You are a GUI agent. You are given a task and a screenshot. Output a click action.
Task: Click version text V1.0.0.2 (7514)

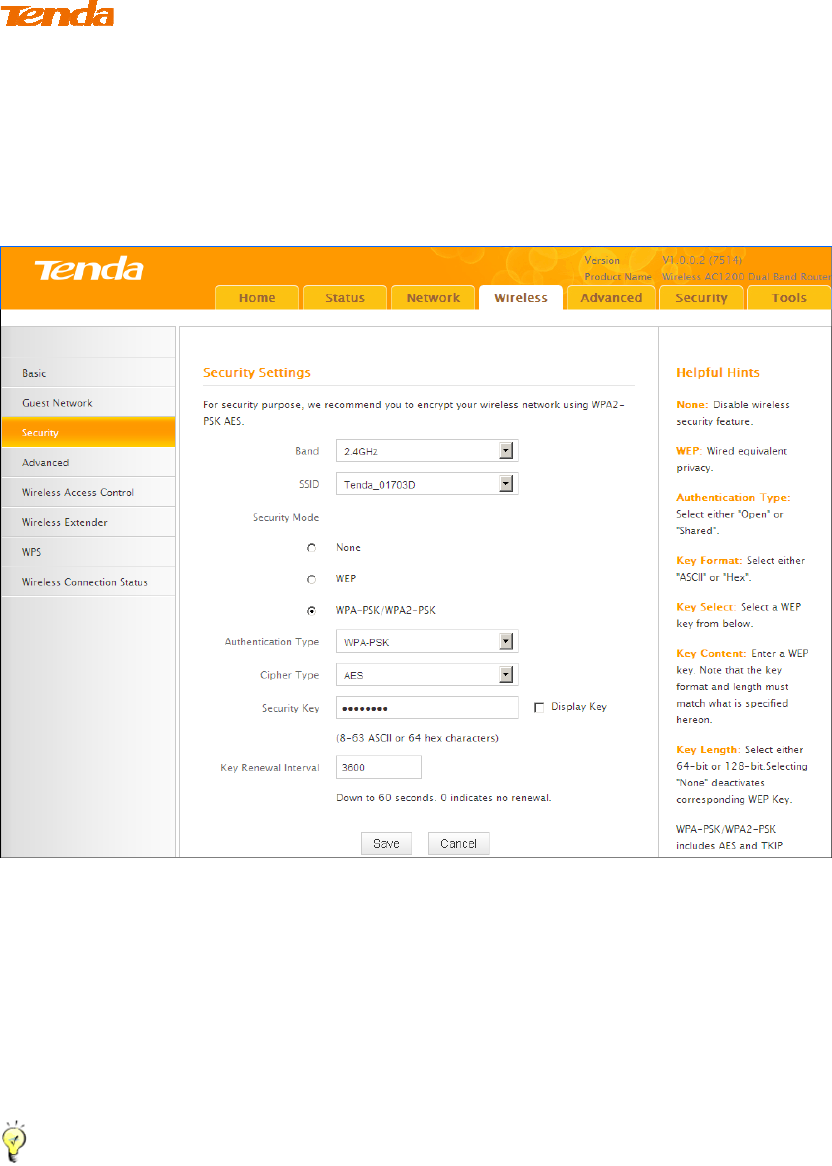click(702, 260)
